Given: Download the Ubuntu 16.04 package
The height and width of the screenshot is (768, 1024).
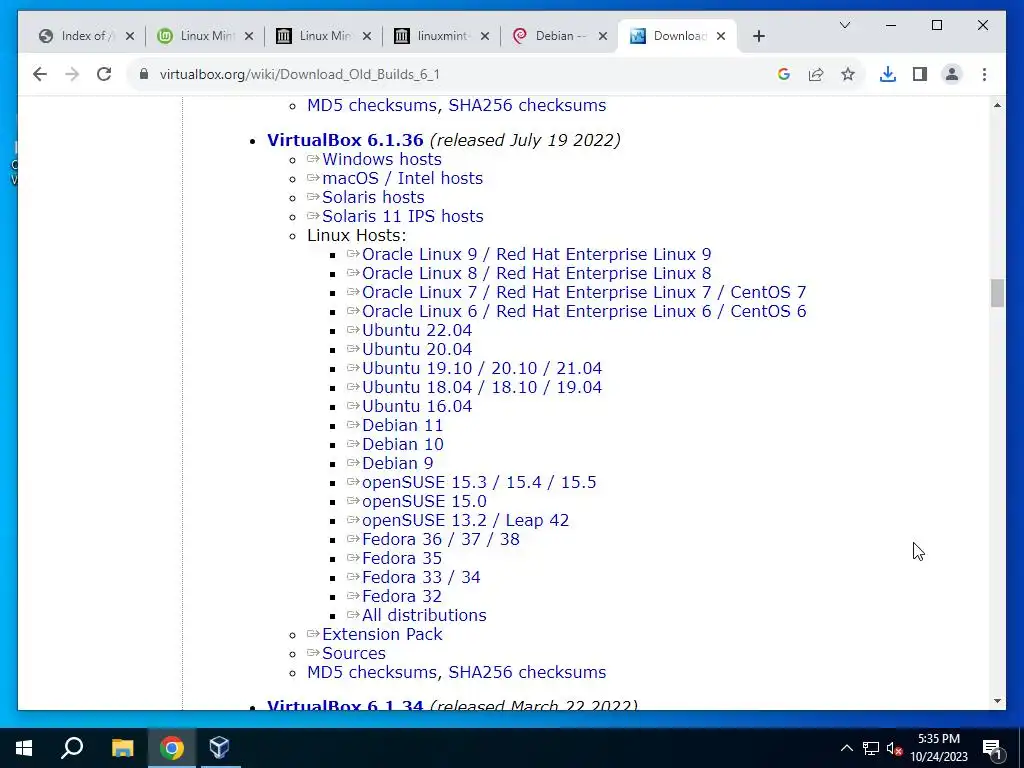Looking at the screenshot, I should click(x=417, y=406).
